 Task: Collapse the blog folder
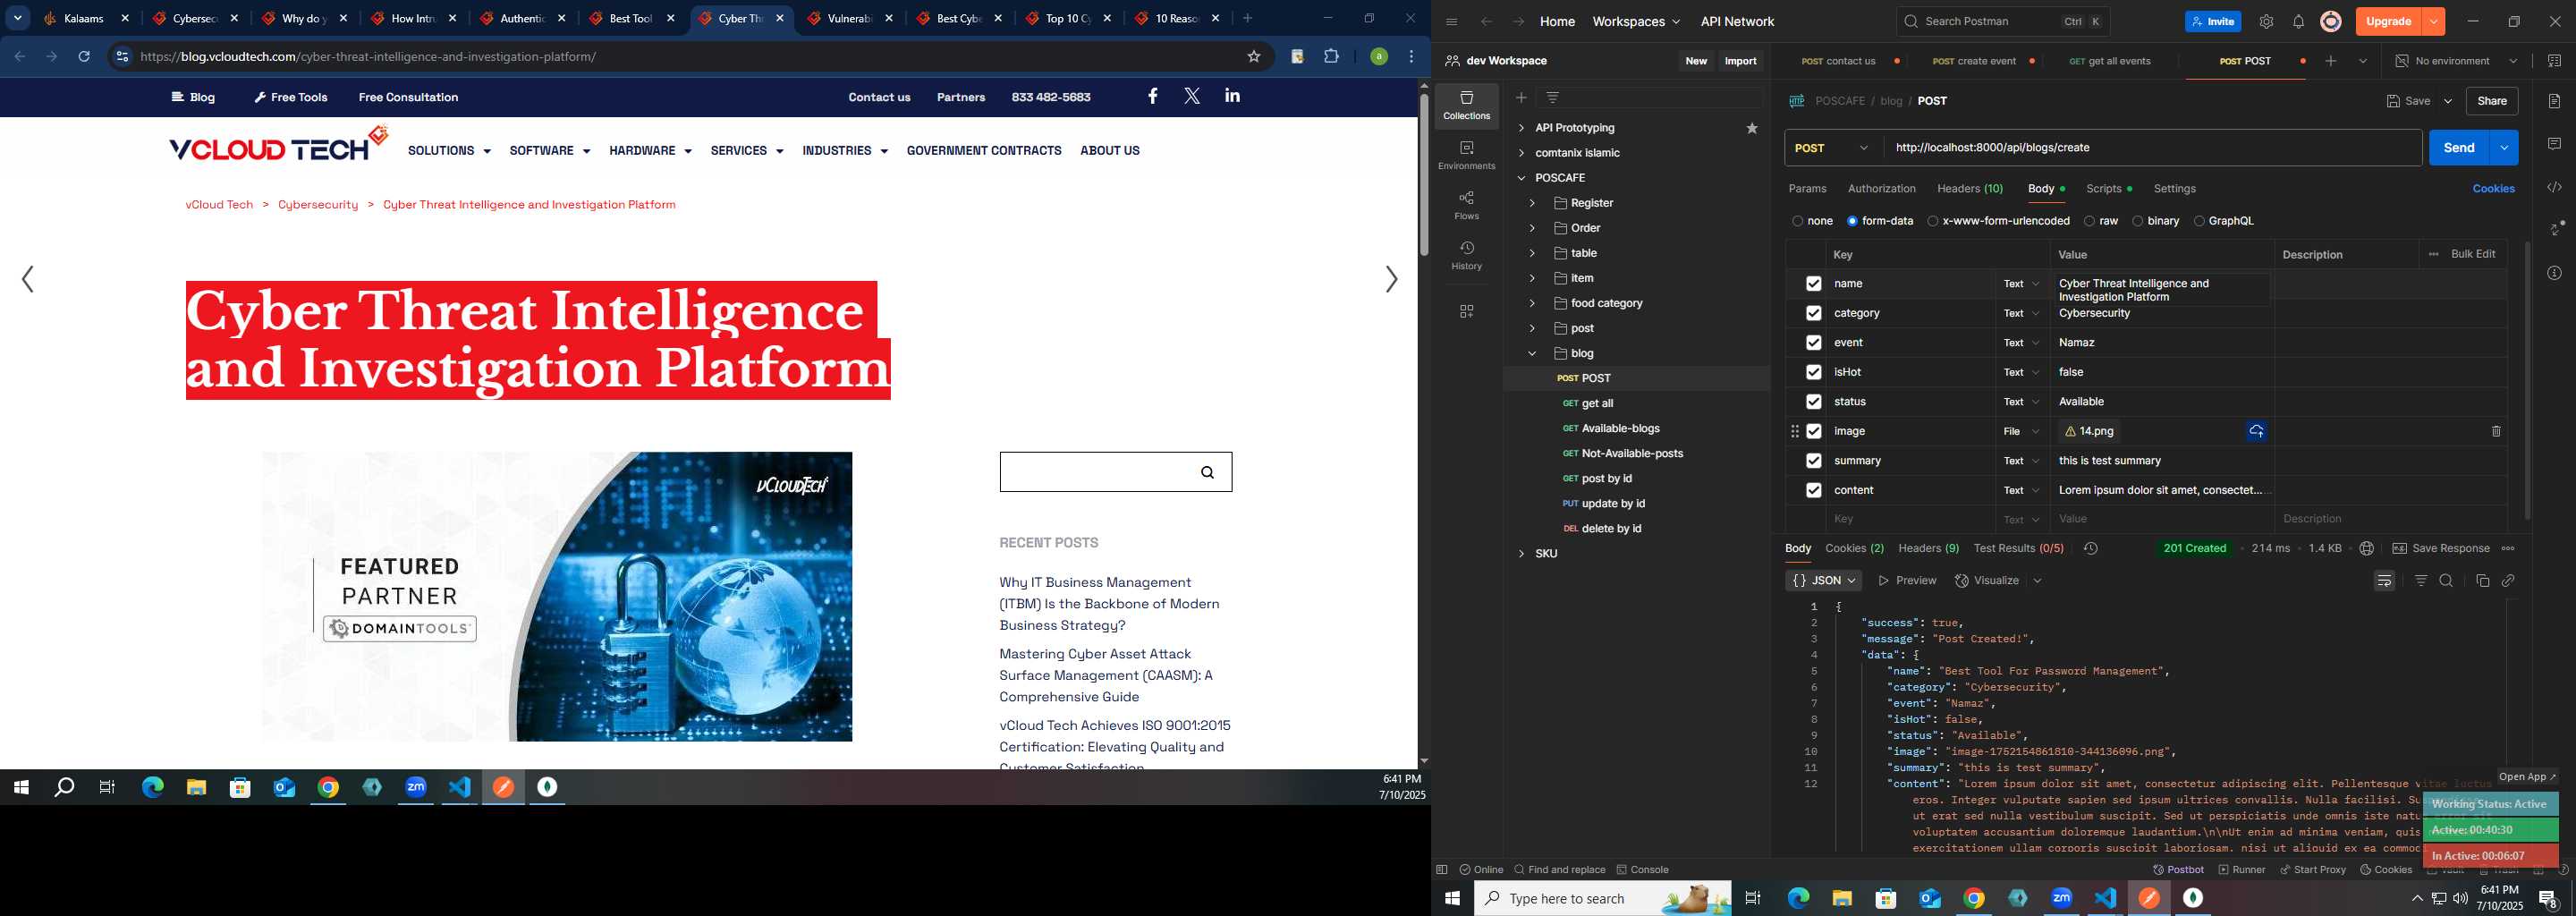tap(1531, 353)
